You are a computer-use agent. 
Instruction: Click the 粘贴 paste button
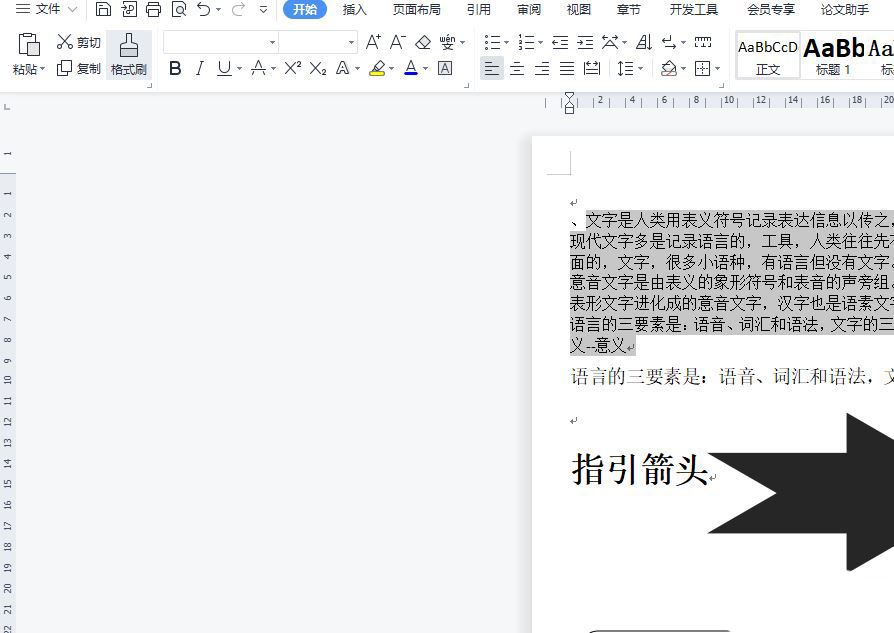[29, 55]
